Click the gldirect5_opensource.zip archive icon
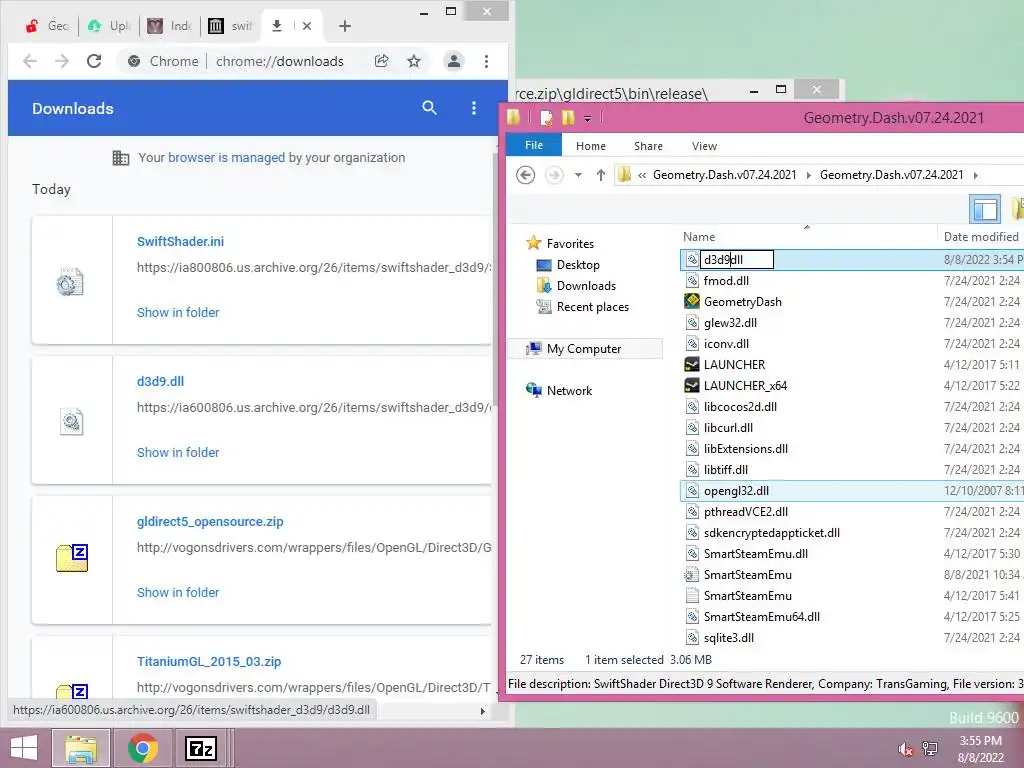The image size is (1024, 768). [72, 558]
